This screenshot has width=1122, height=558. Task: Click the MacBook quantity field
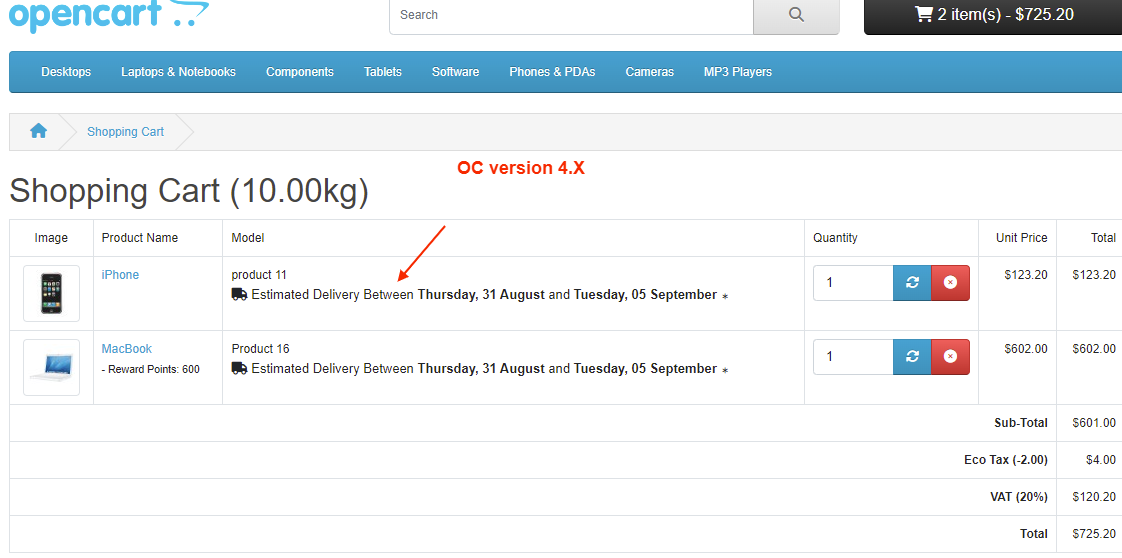(x=853, y=356)
